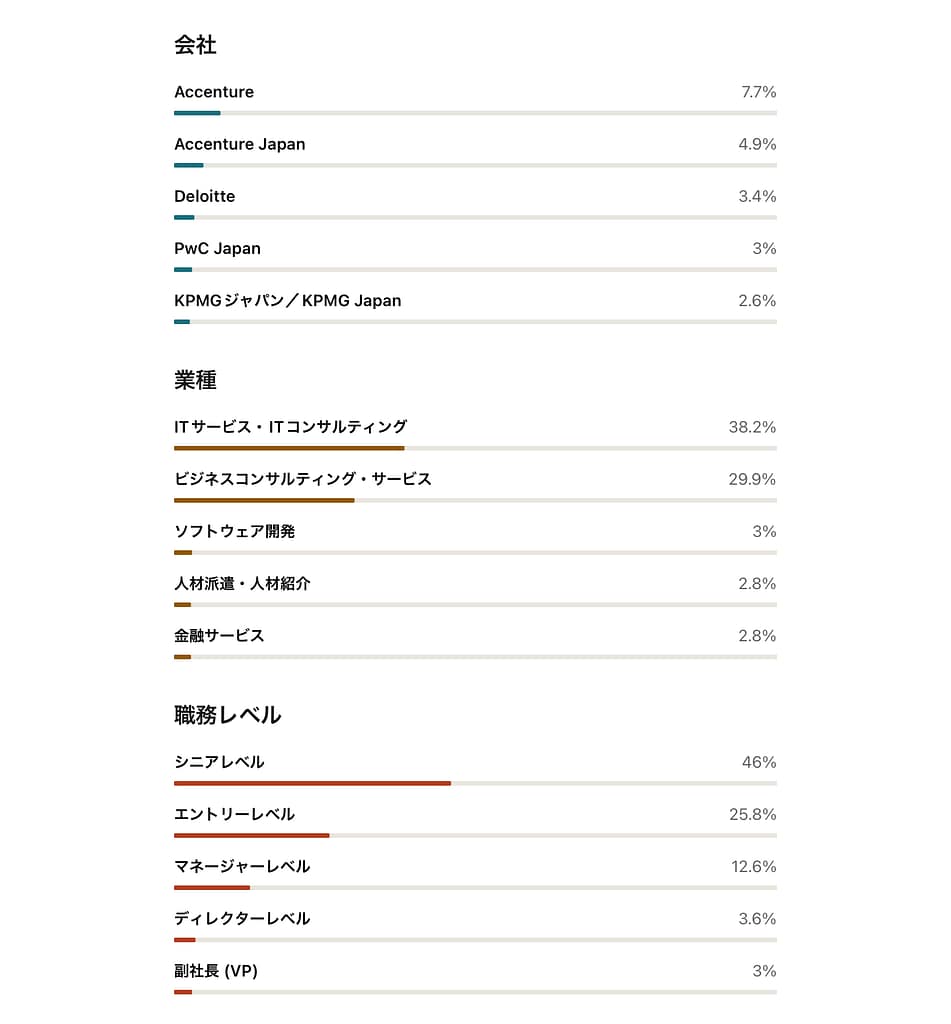Open the Deloitte company row
951x1024 pixels.
tap(205, 196)
